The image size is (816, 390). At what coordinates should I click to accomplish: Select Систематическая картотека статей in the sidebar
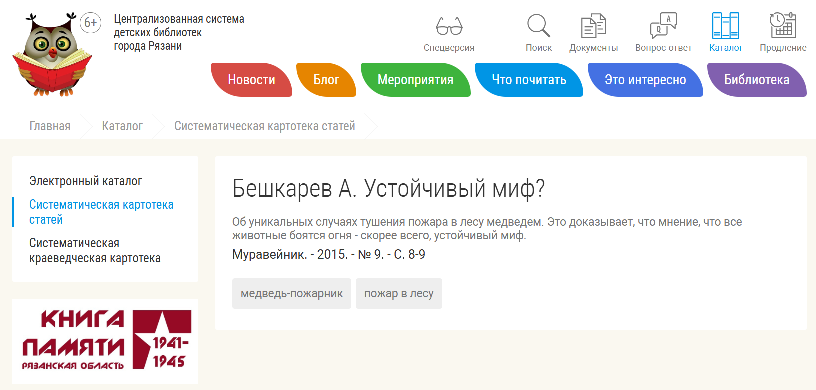pyautogui.click(x=101, y=212)
